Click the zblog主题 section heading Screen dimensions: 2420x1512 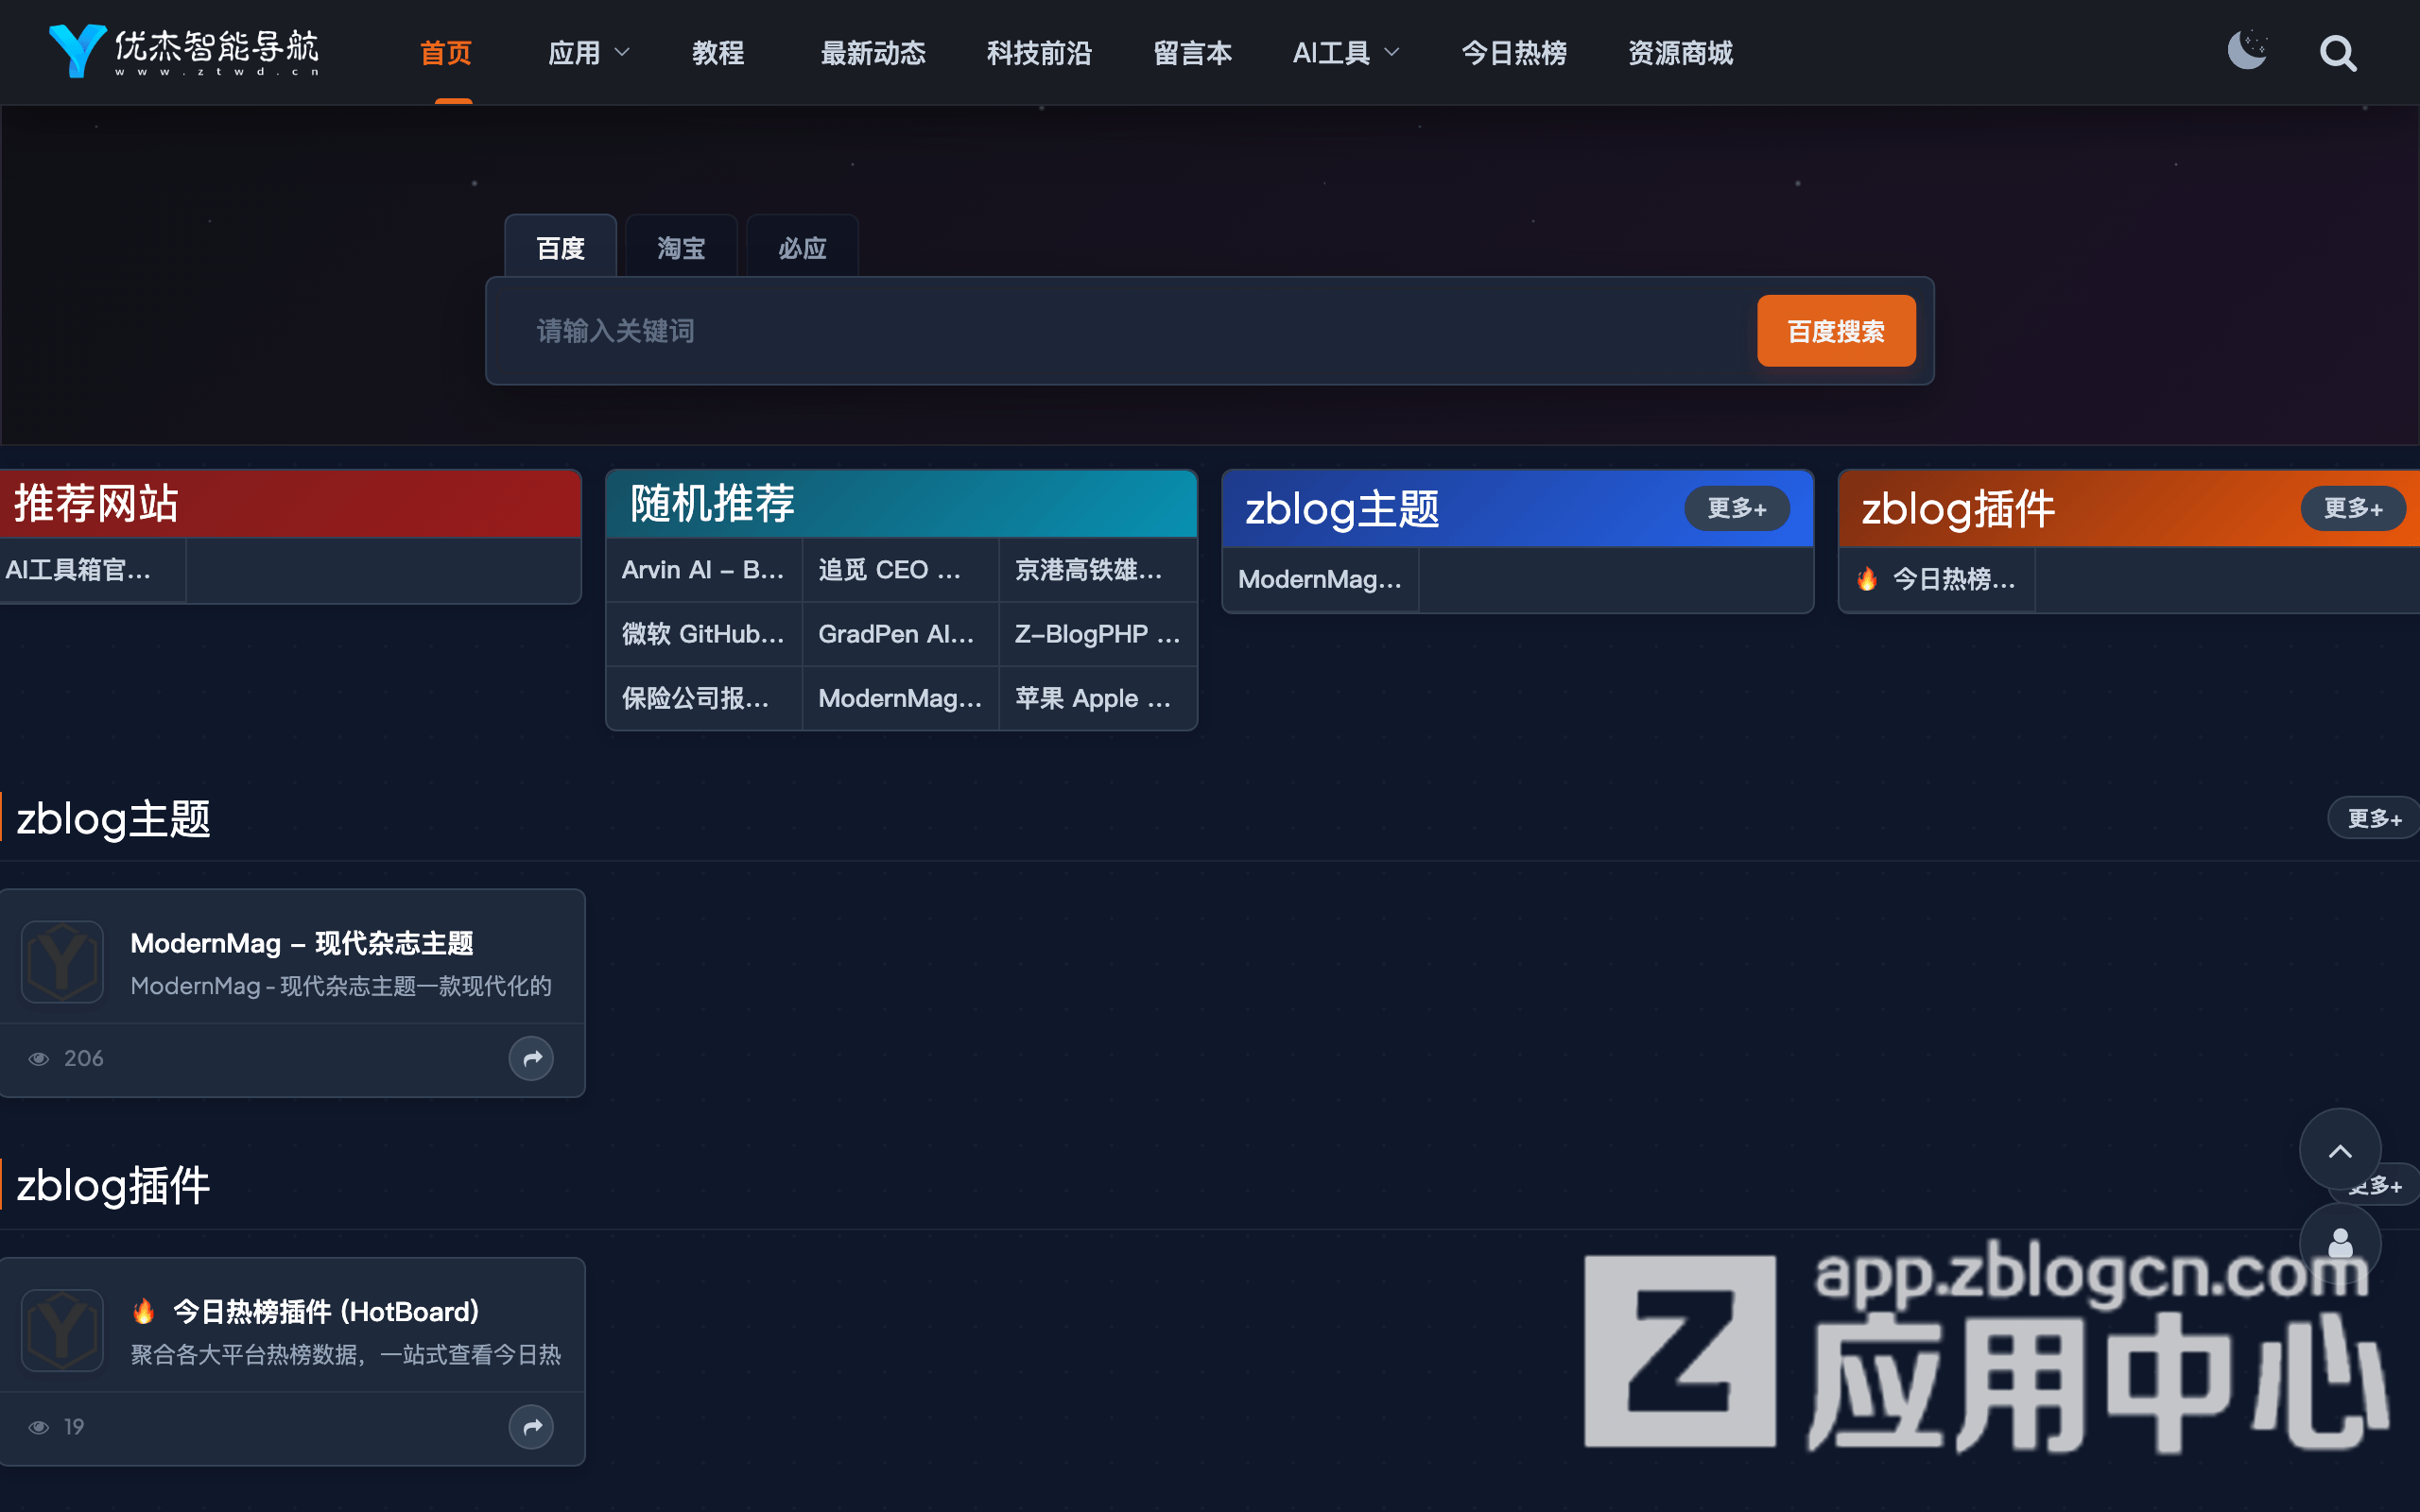tap(113, 819)
